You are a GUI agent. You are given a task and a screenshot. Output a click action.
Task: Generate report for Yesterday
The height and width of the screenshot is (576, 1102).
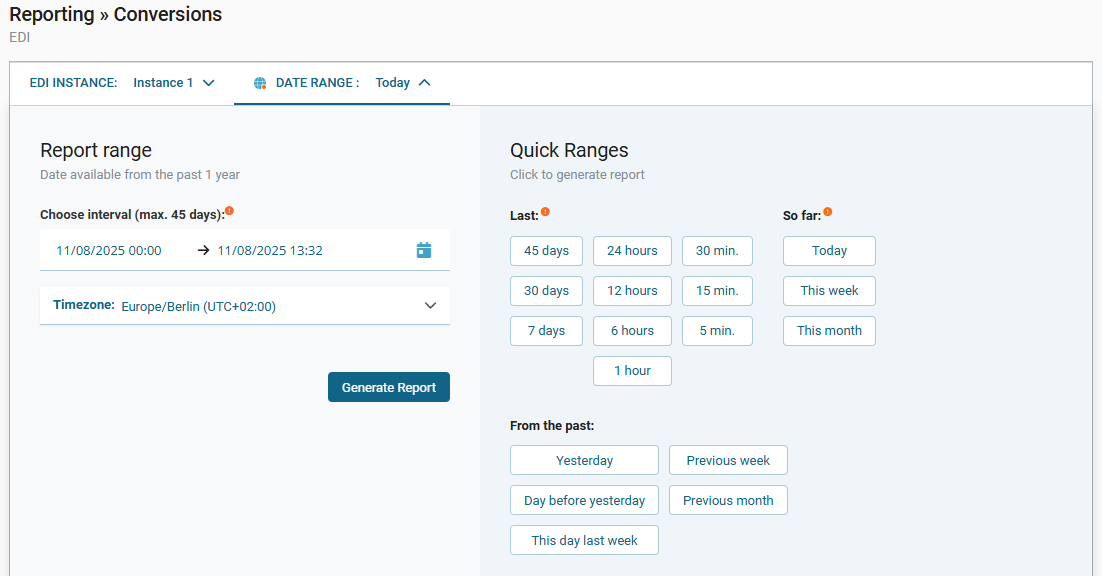584,460
